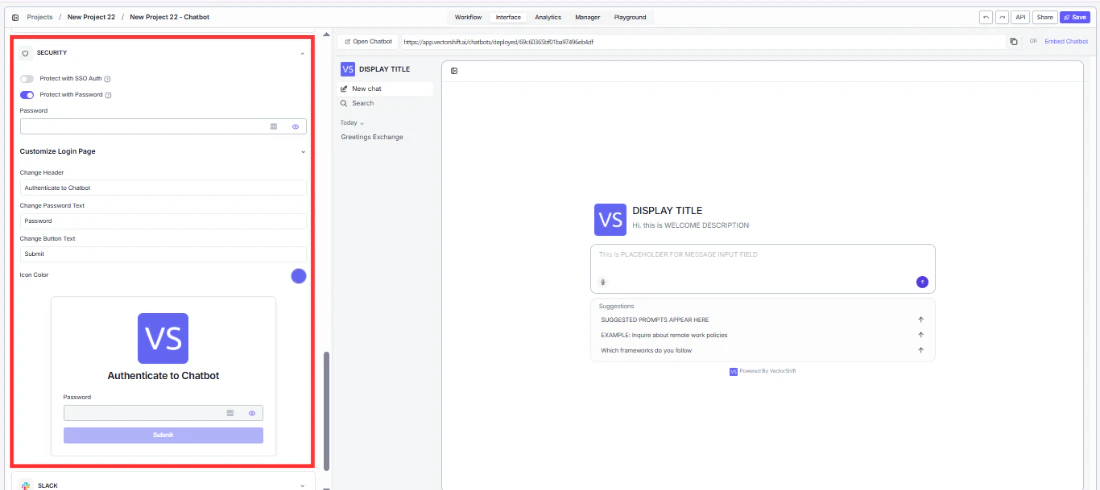Expand the SLACK section
The width and height of the screenshot is (1100, 490).
[x=303, y=485]
